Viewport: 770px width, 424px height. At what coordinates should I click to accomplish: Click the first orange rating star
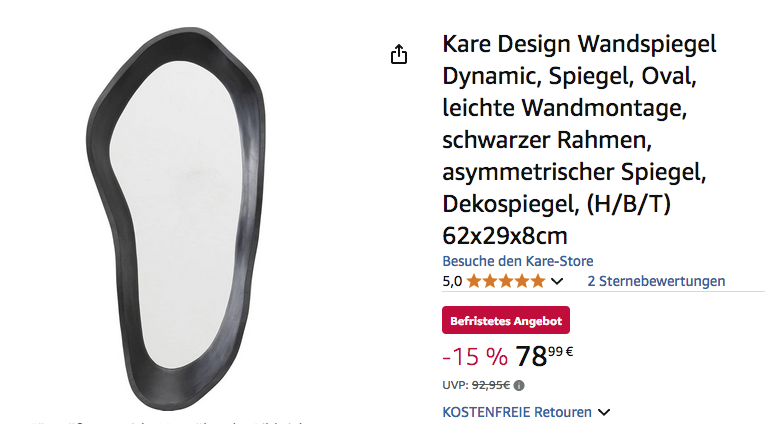(x=474, y=282)
